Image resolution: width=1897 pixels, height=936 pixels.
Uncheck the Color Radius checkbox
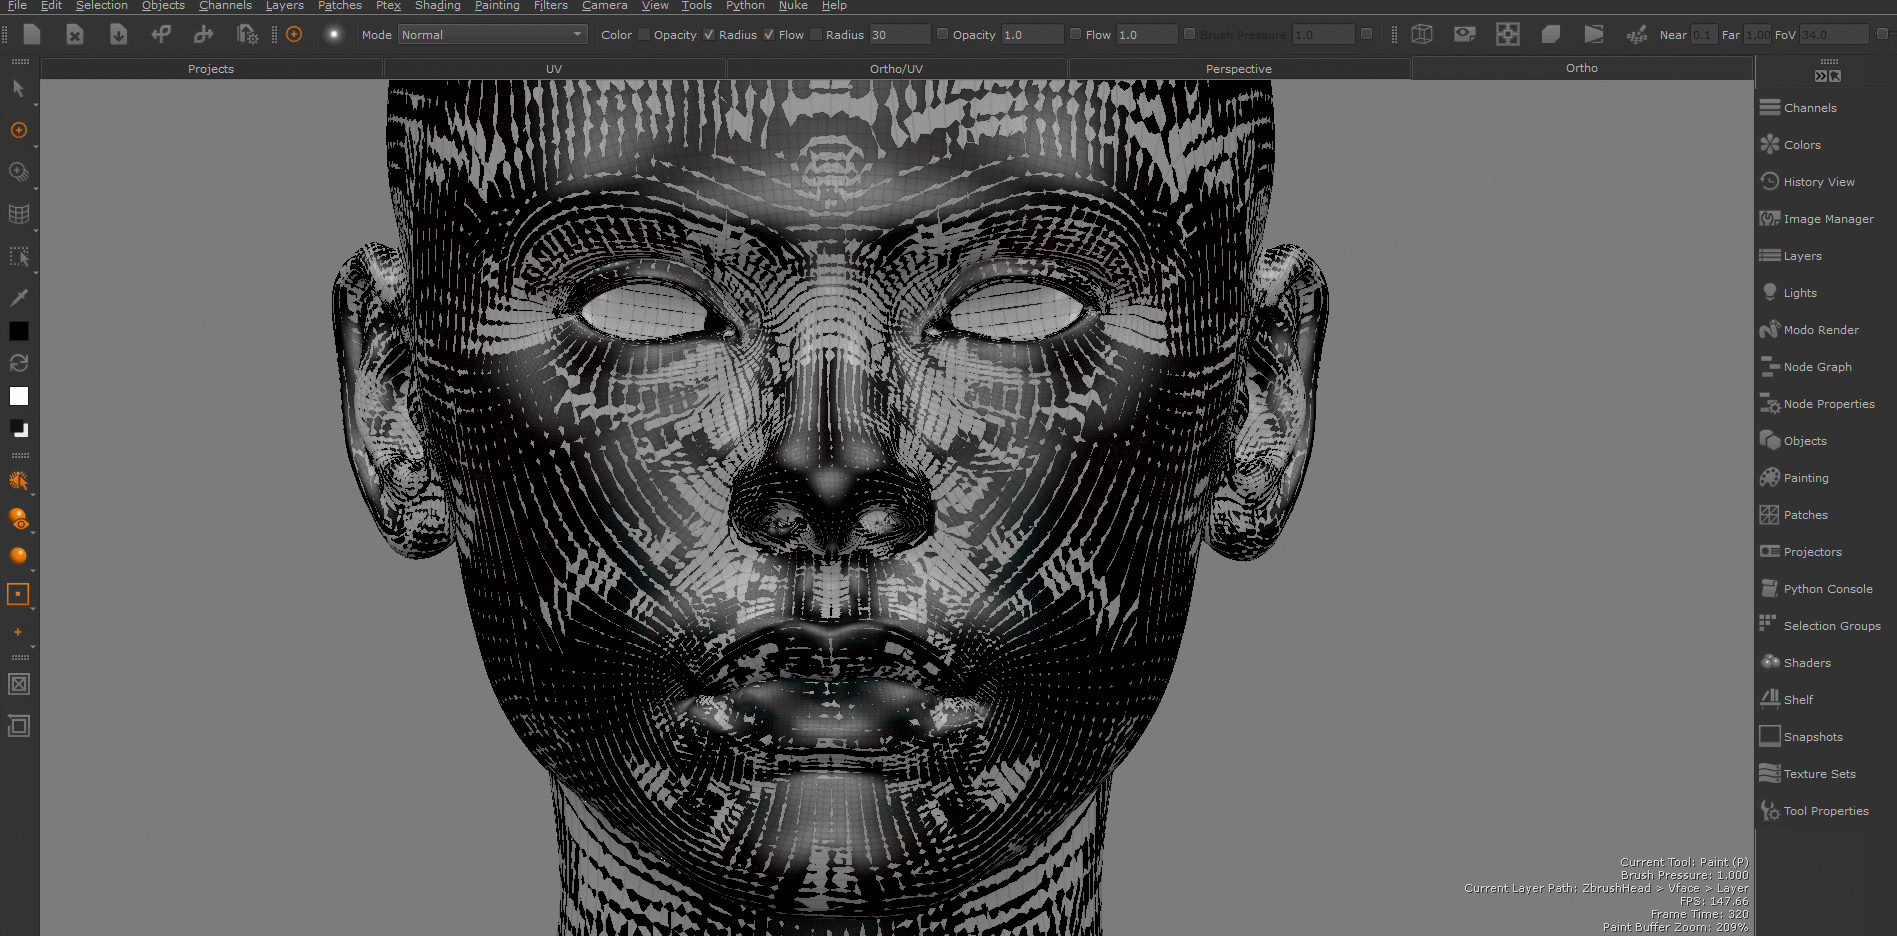click(709, 34)
